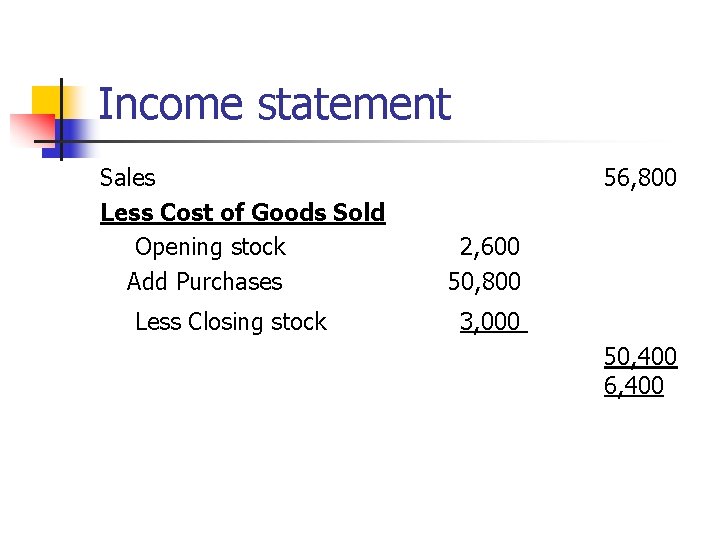The height and width of the screenshot is (540, 720).
Task: Select the 56,800 sales amount
Action: point(640,178)
